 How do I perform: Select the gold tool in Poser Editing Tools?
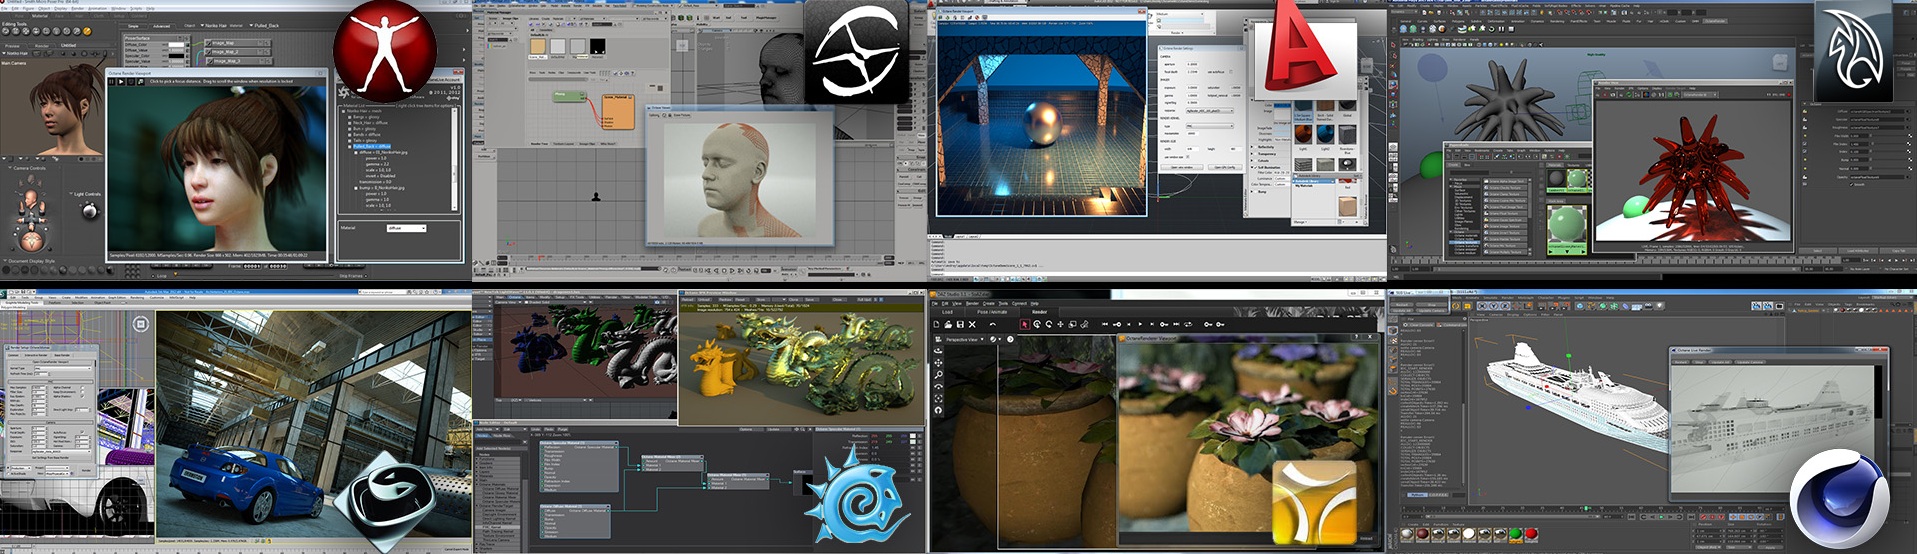(x=87, y=31)
